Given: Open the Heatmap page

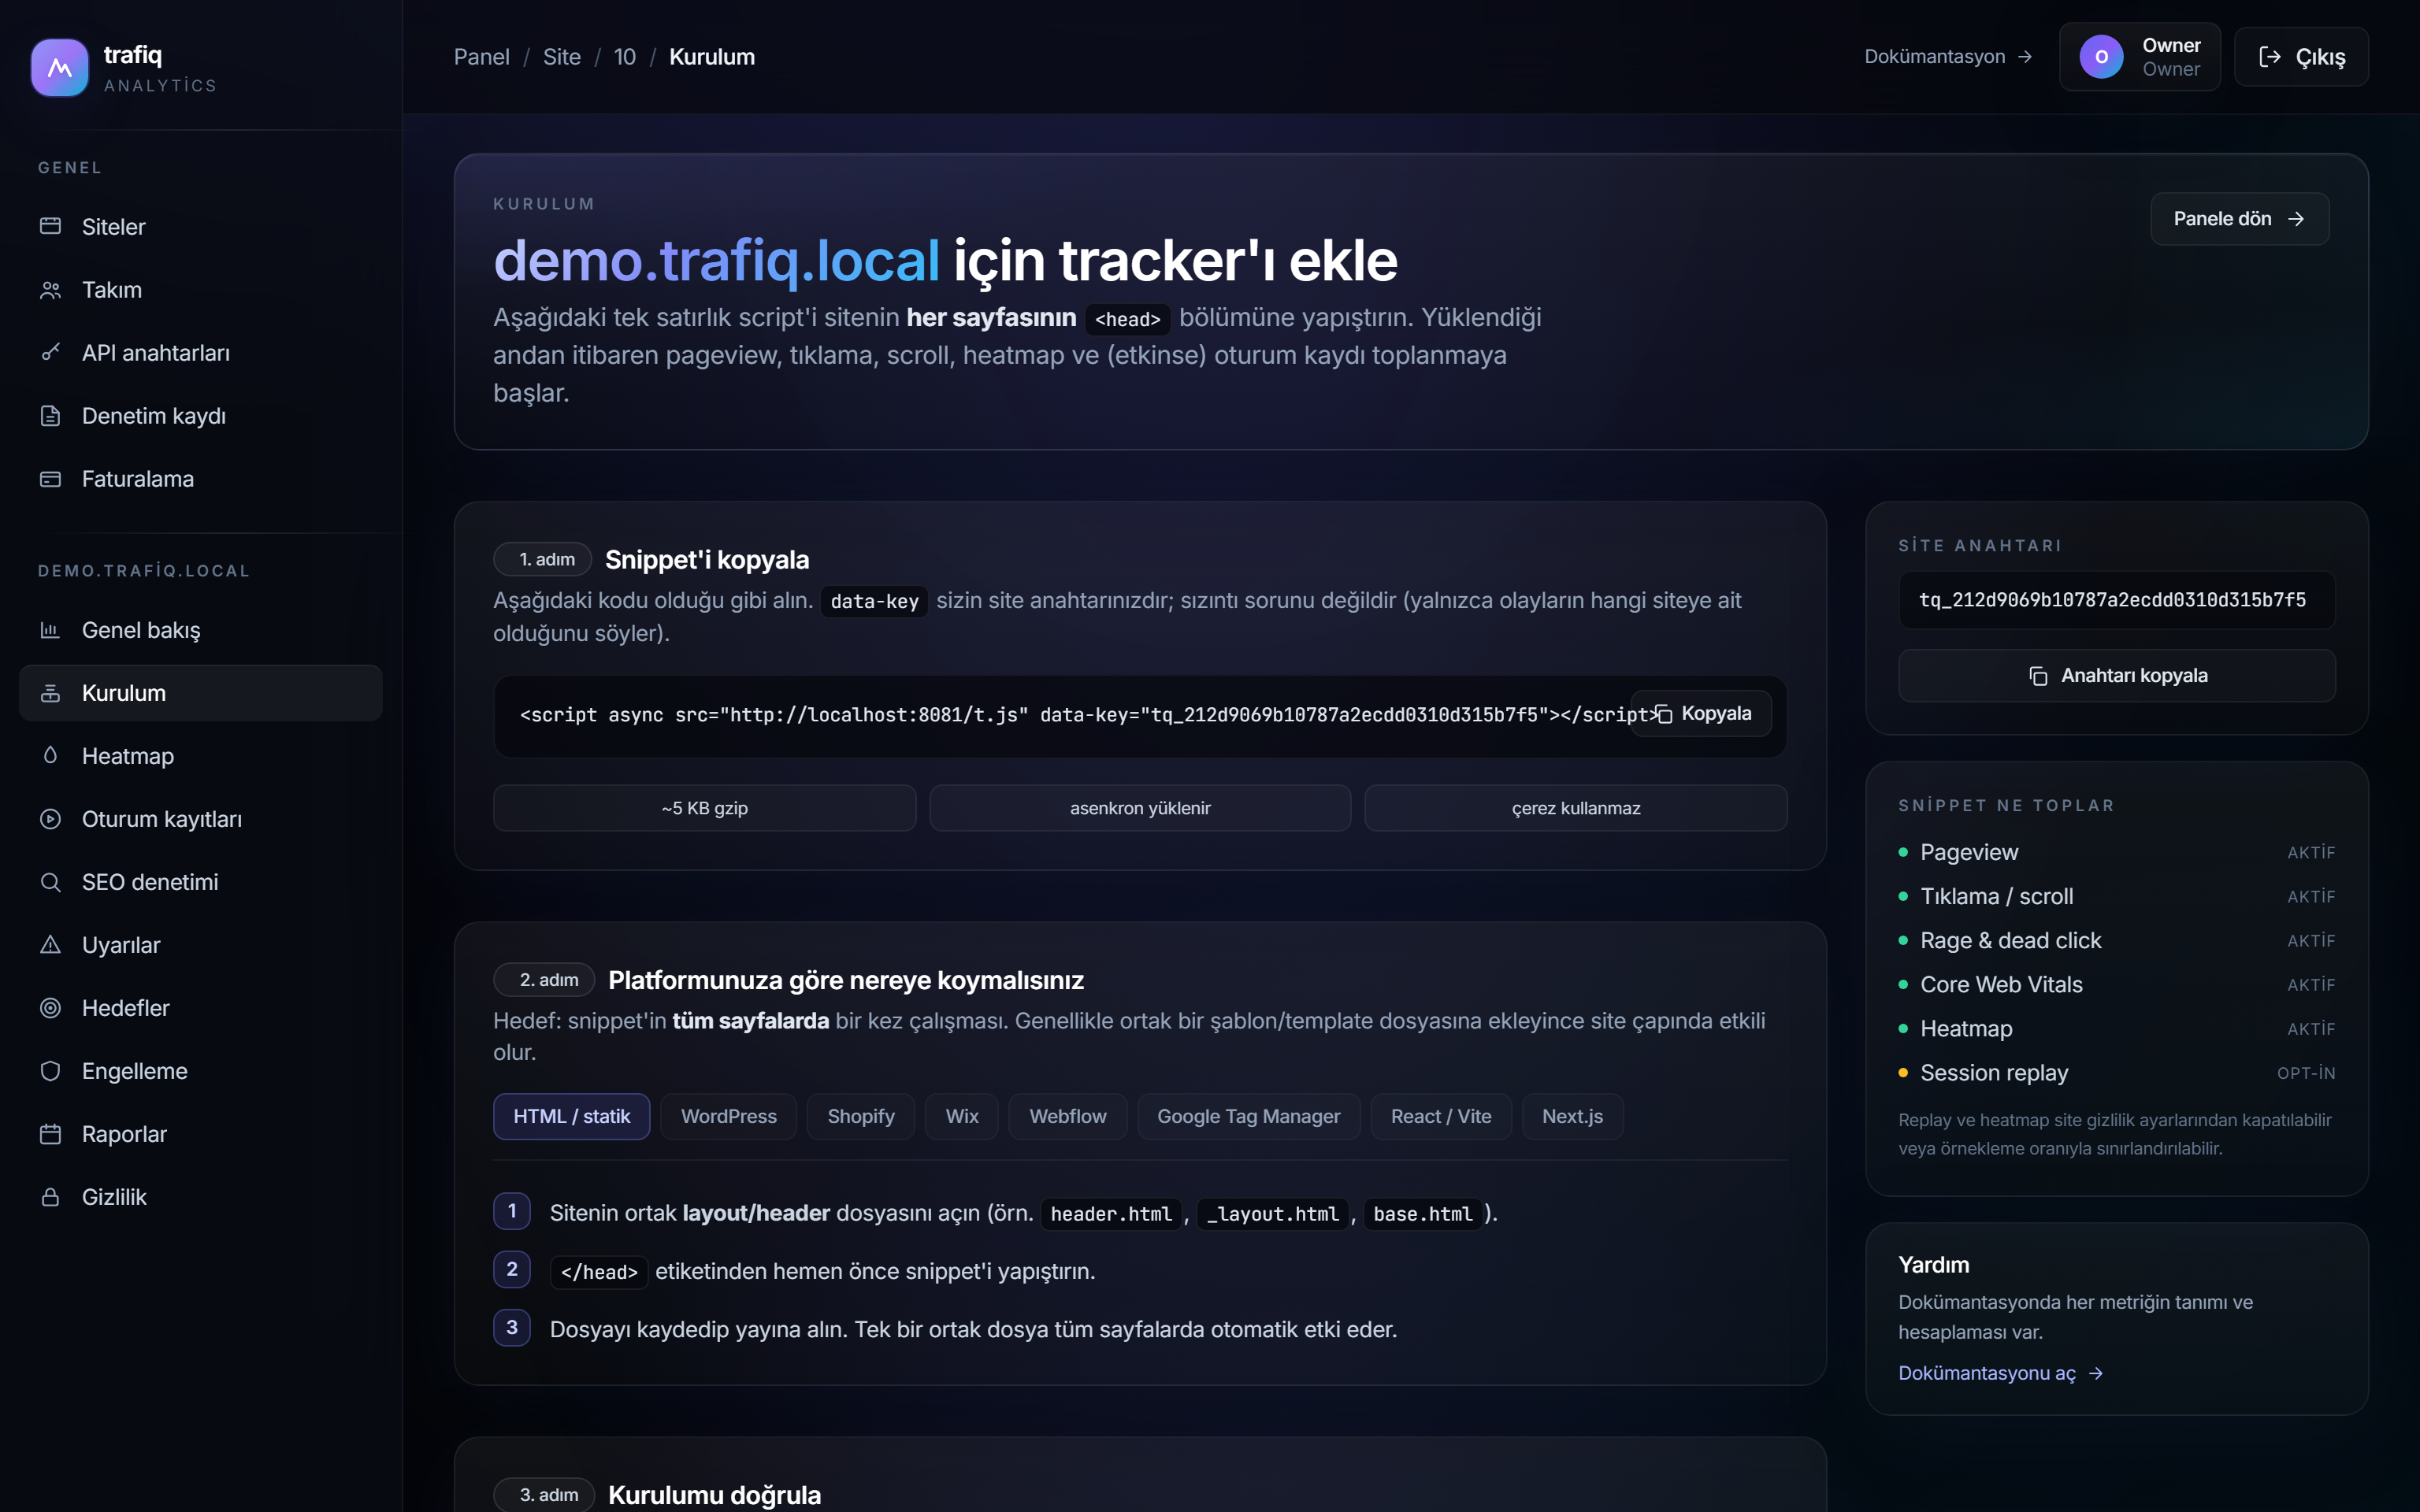Looking at the screenshot, I should (x=200, y=756).
